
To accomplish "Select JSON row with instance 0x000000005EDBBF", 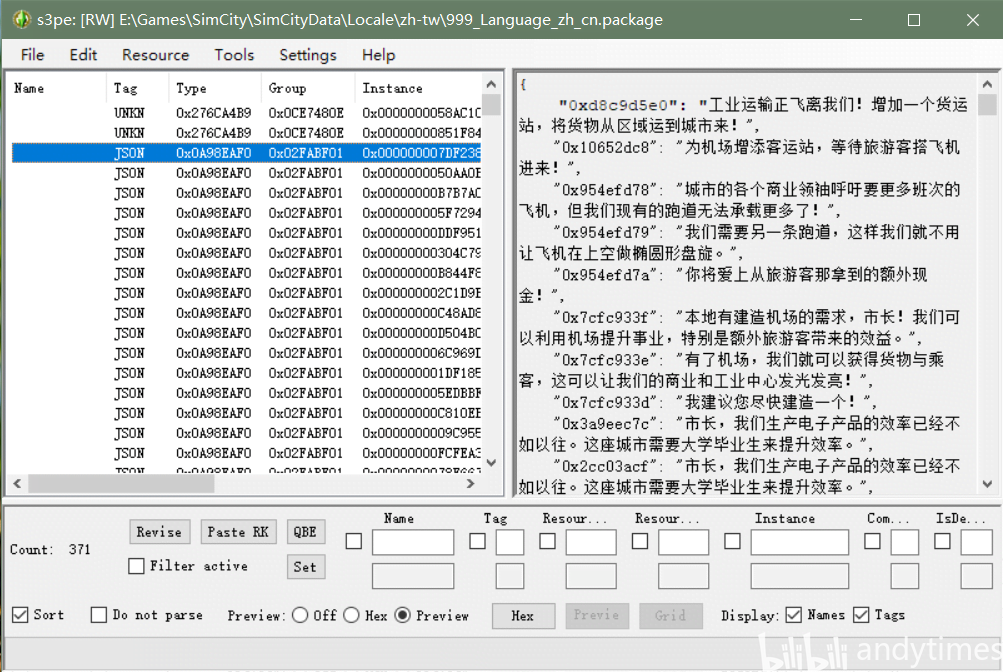I will 246,393.
